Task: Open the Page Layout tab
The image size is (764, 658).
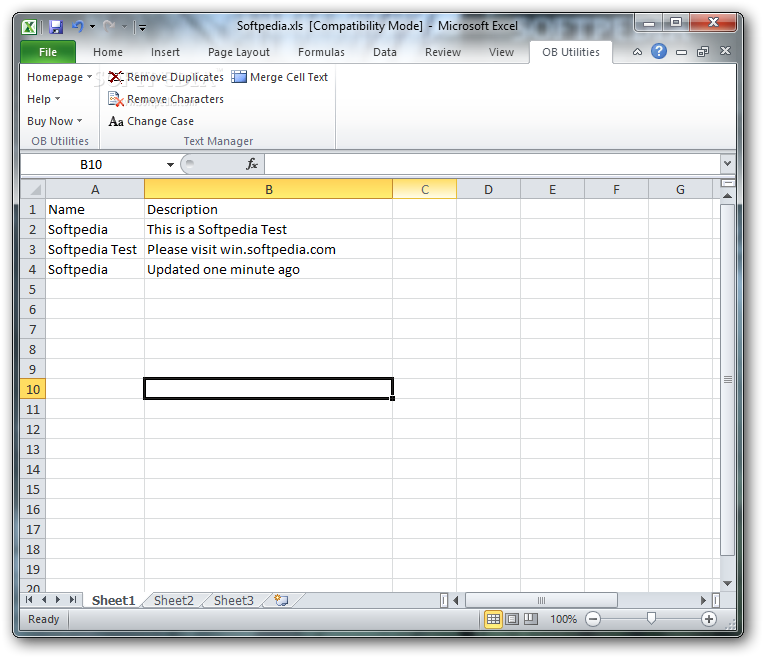Action: click(x=239, y=52)
